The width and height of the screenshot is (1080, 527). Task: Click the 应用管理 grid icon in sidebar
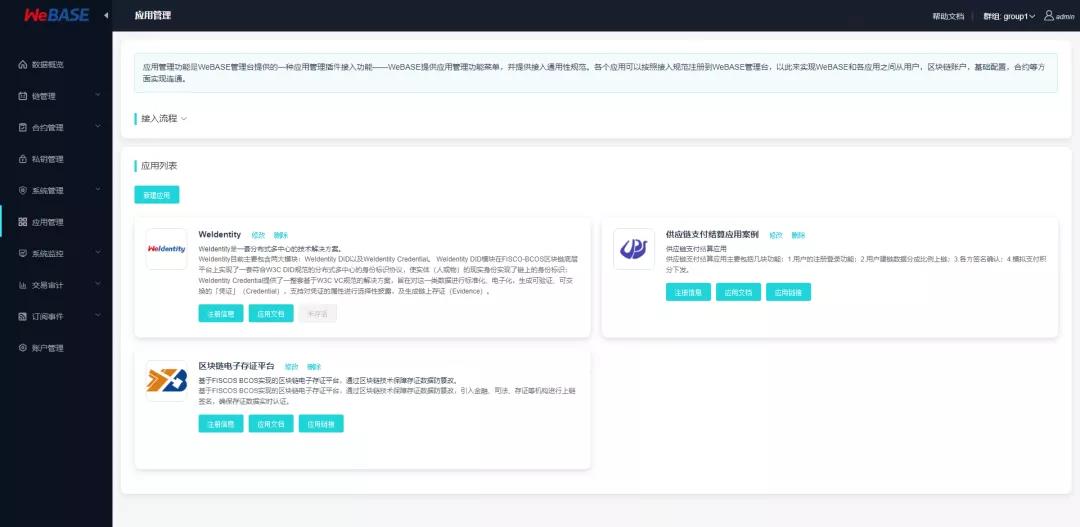[x=23, y=222]
